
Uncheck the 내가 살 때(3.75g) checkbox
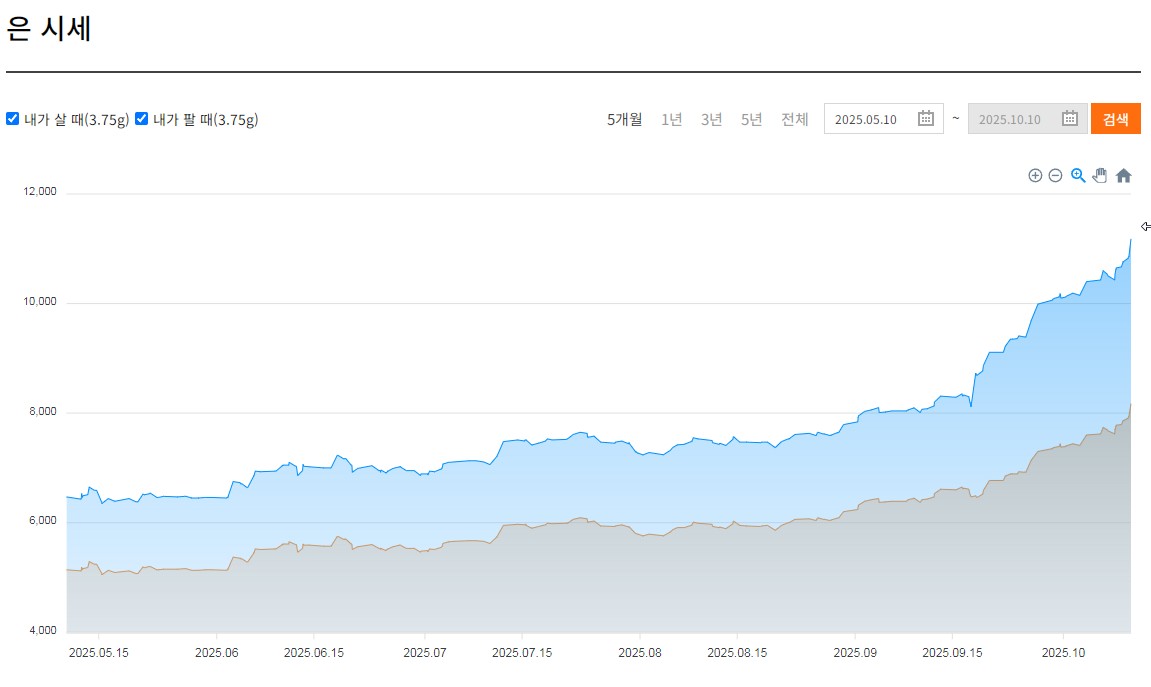click(13, 119)
